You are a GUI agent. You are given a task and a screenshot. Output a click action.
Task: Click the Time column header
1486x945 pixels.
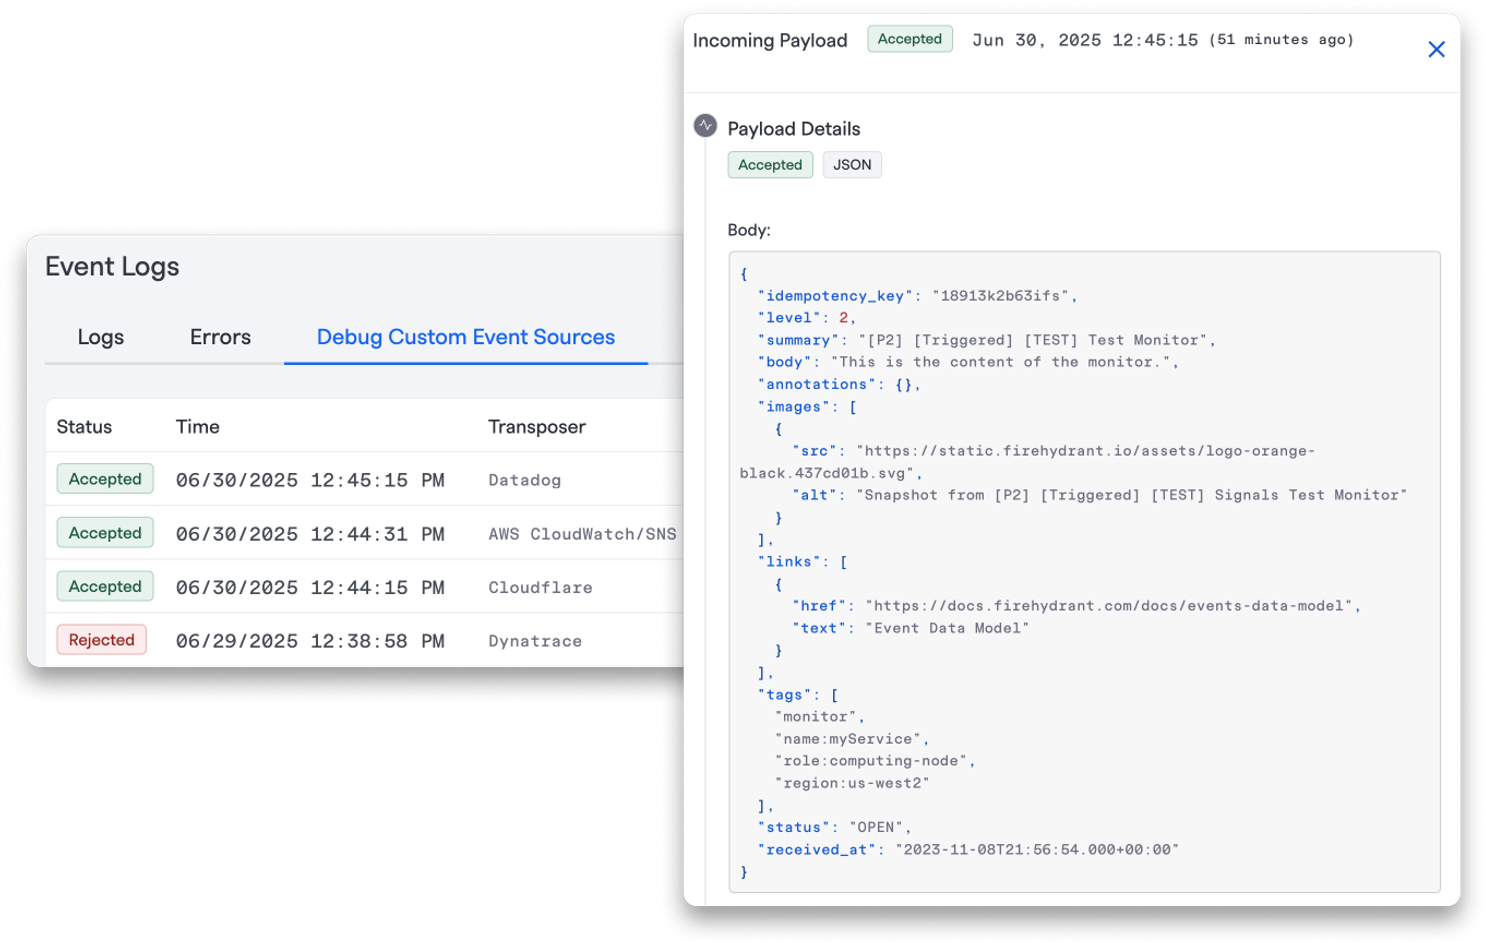[197, 427]
